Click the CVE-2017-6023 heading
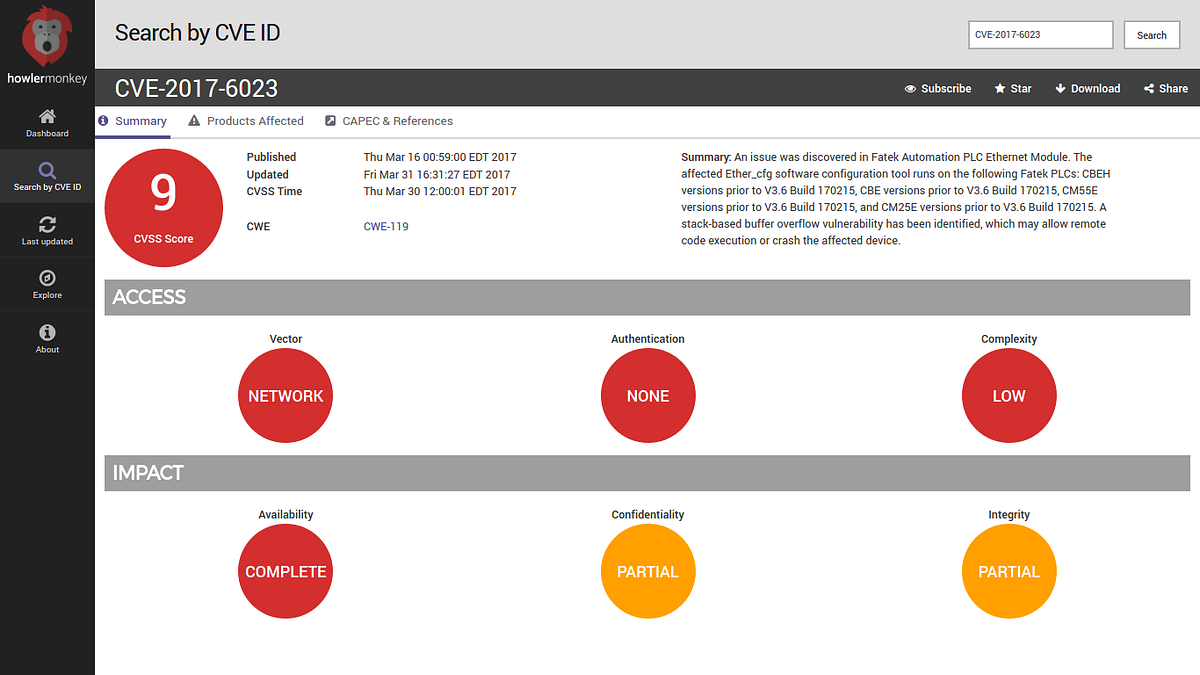This screenshot has height=675, width=1200. pyautogui.click(x=196, y=88)
